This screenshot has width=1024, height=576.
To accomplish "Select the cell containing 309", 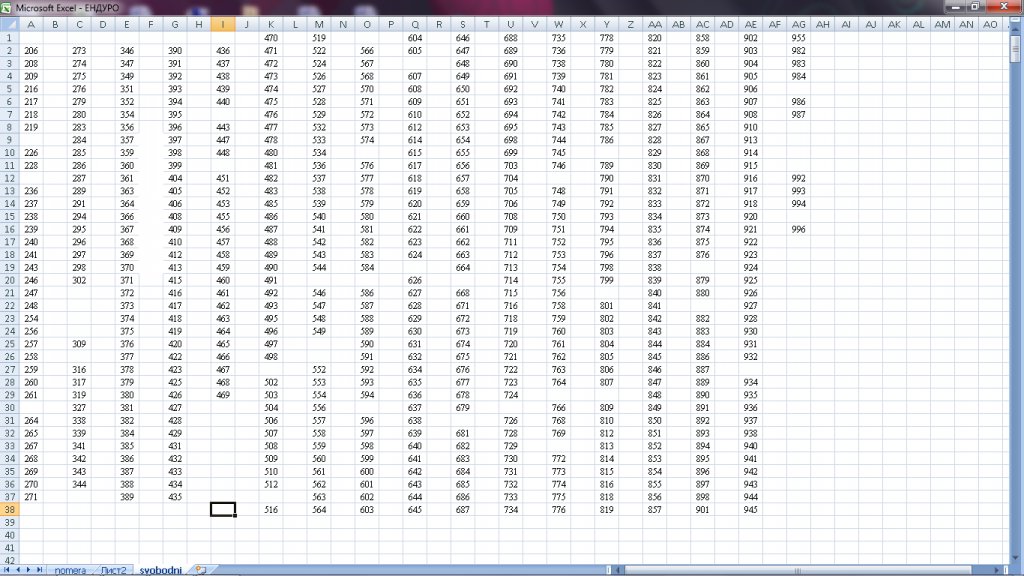I will (79, 344).
